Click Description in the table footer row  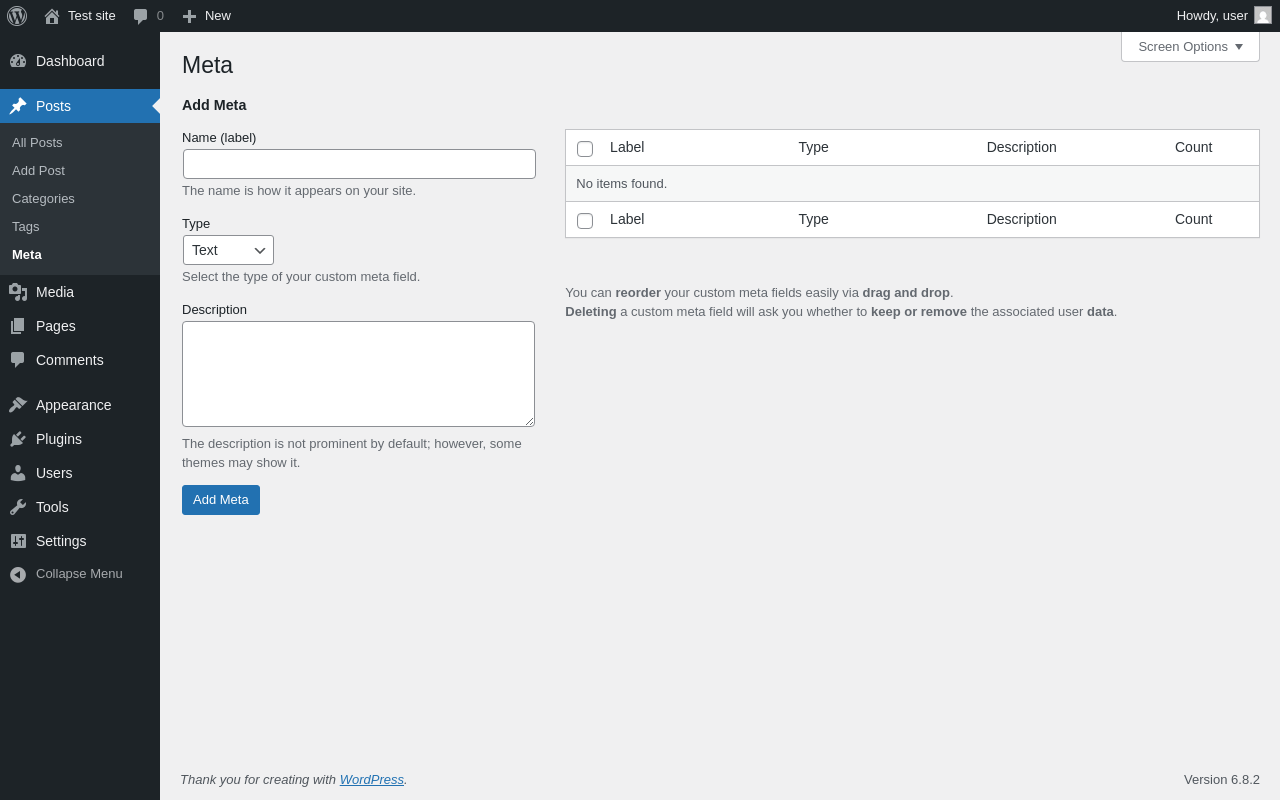point(1021,219)
